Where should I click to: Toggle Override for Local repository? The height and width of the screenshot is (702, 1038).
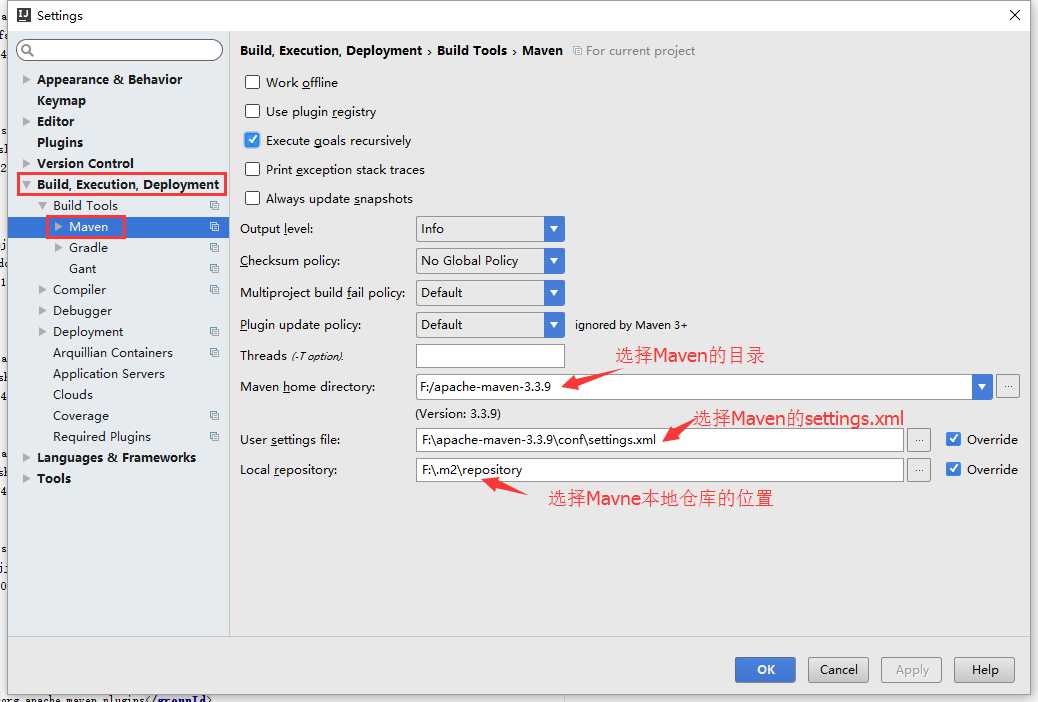[953, 469]
